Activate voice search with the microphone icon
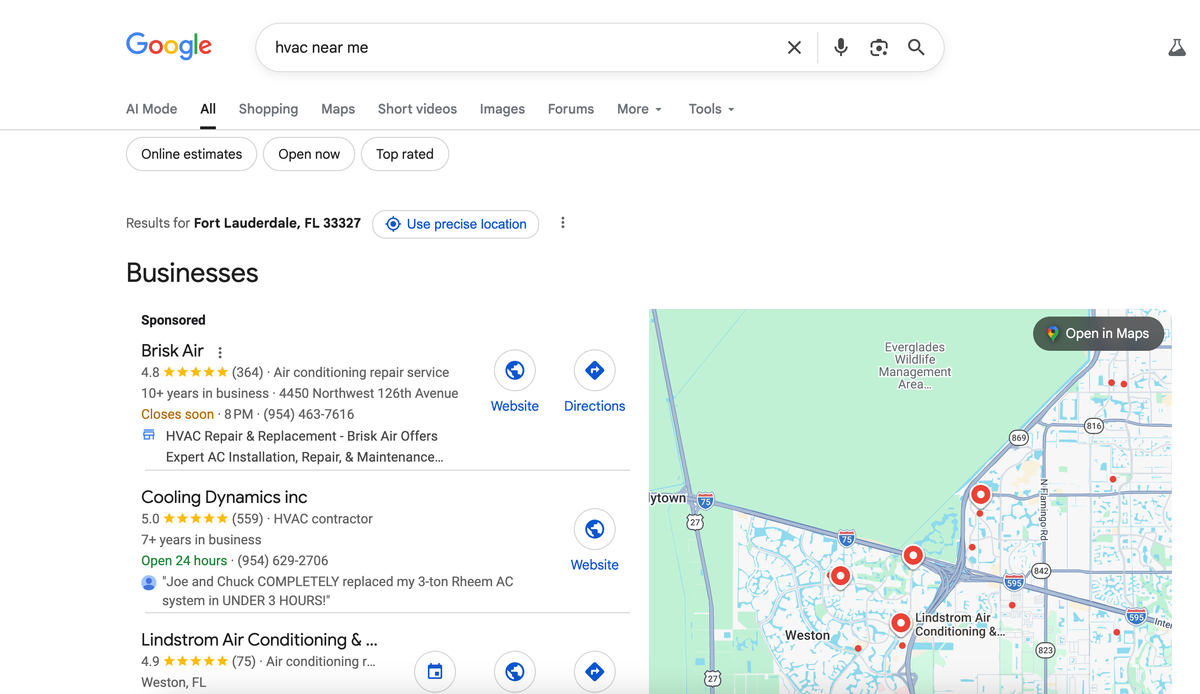This screenshot has height=694, width=1200. coord(840,47)
